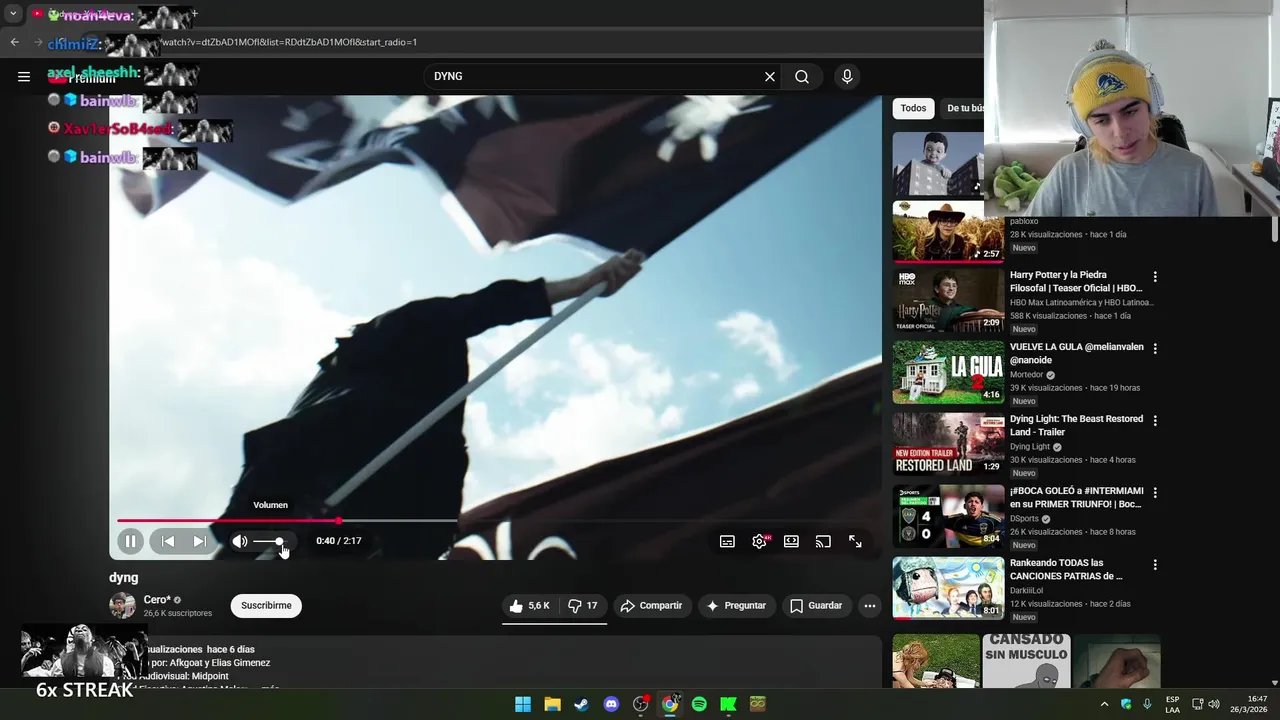The height and width of the screenshot is (720, 1280).
Task: Open Discord from the taskbar
Action: pyautogui.click(x=611, y=704)
